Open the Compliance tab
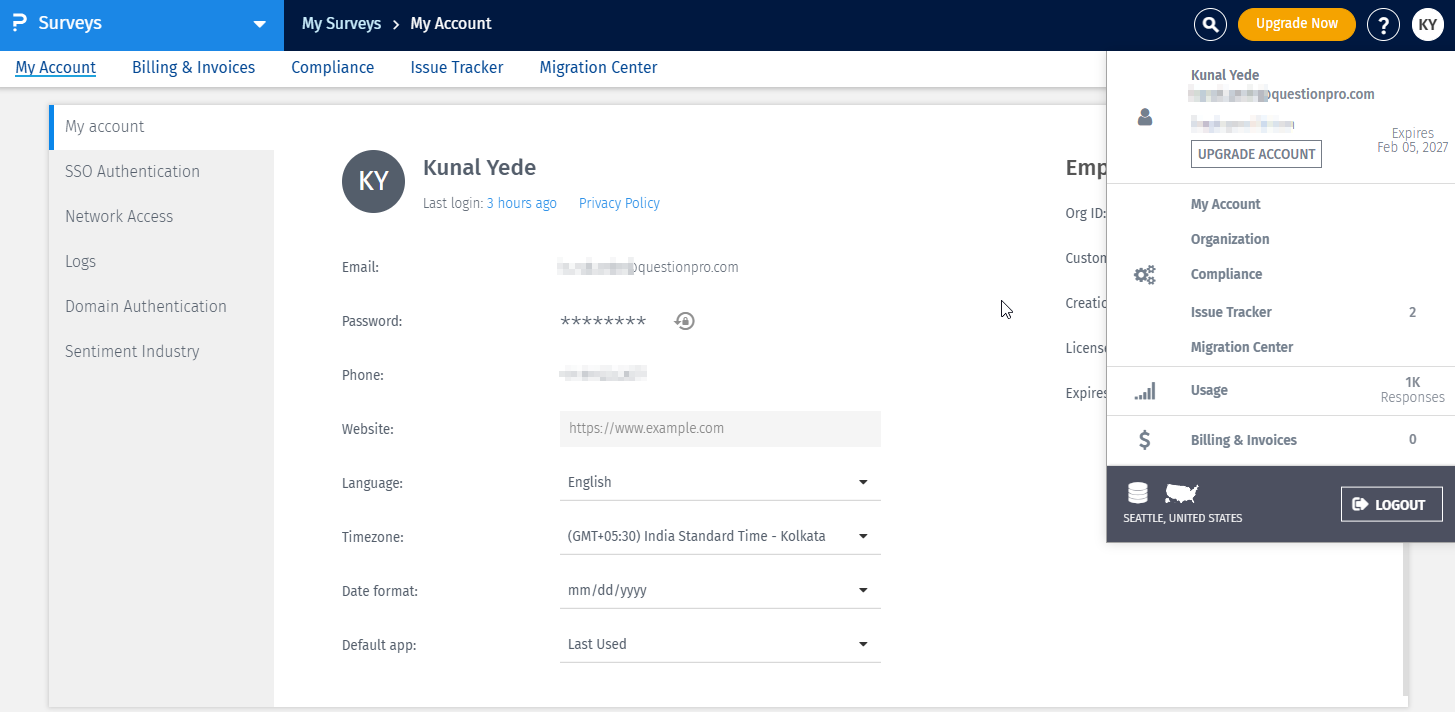Viewport: 1455px width, 712px height. click(332, 68)
